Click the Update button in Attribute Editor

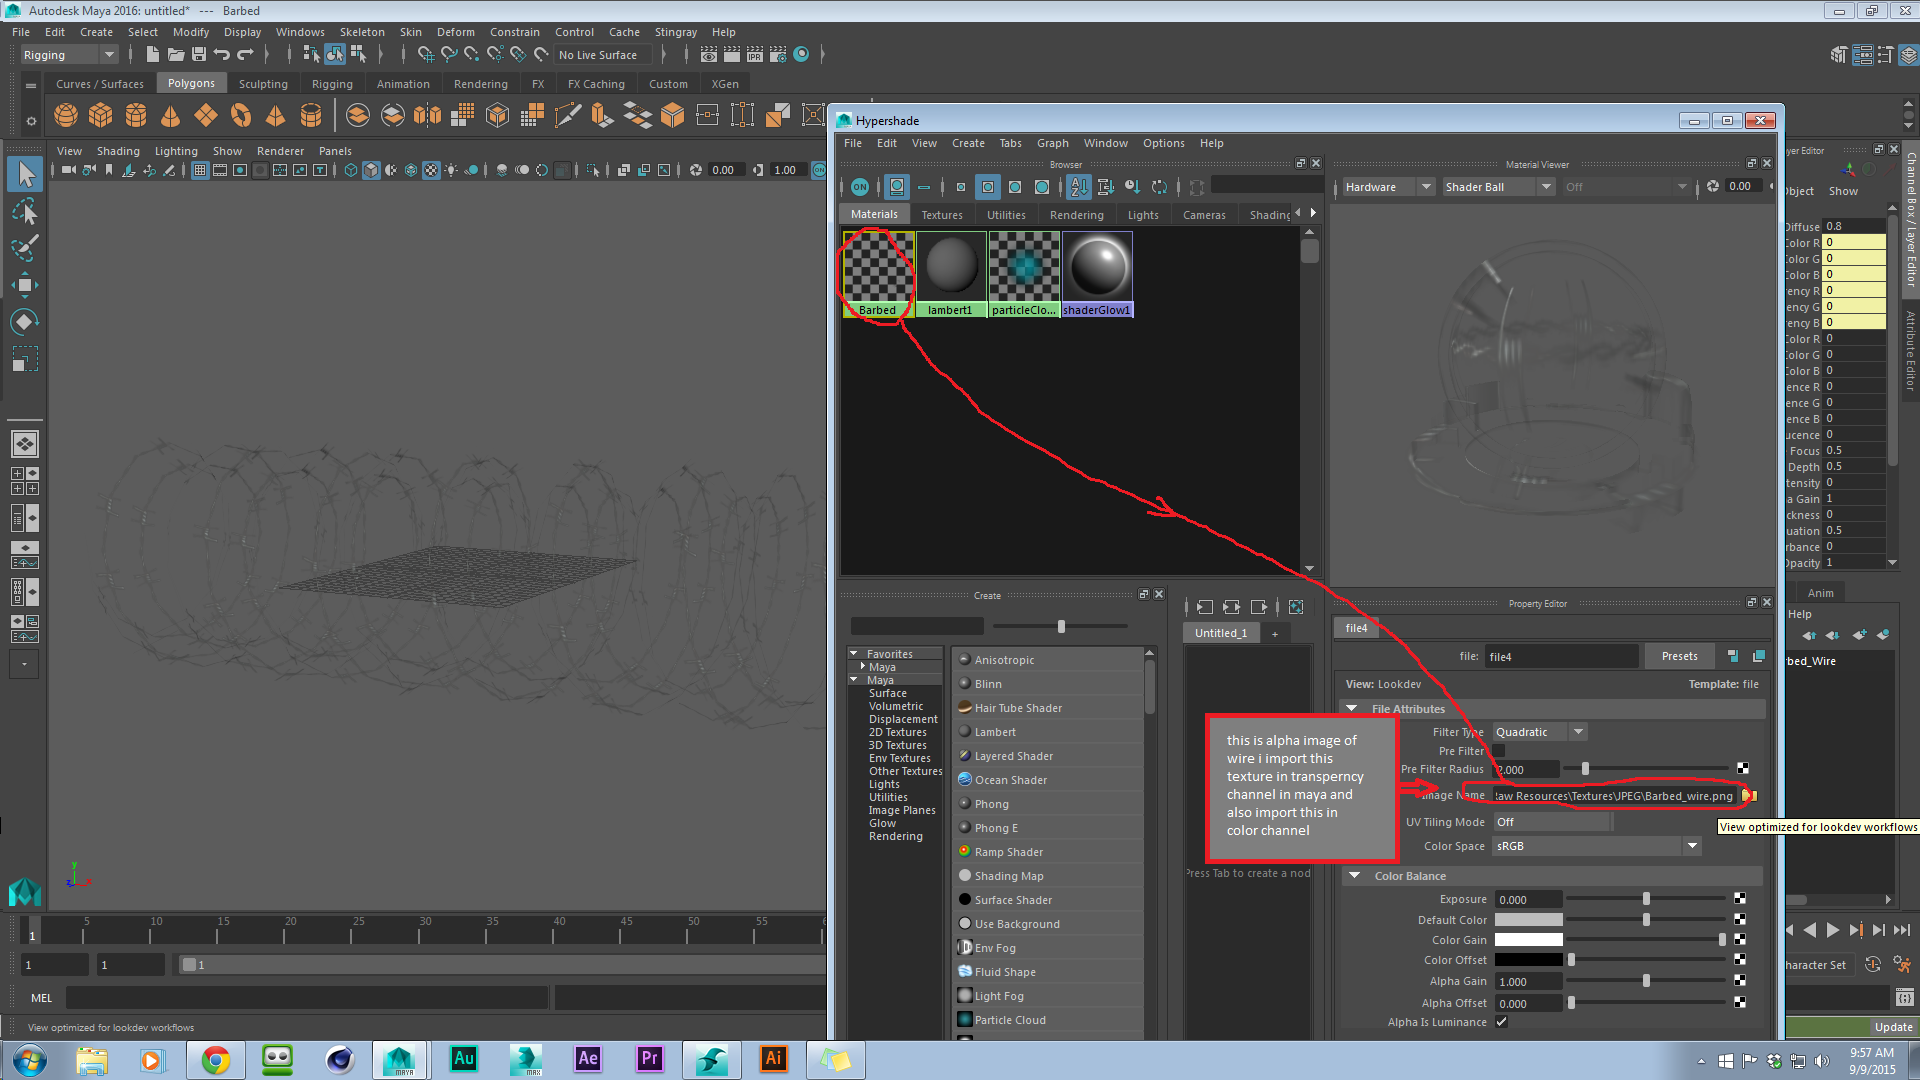click(x=1891, y=1026)
